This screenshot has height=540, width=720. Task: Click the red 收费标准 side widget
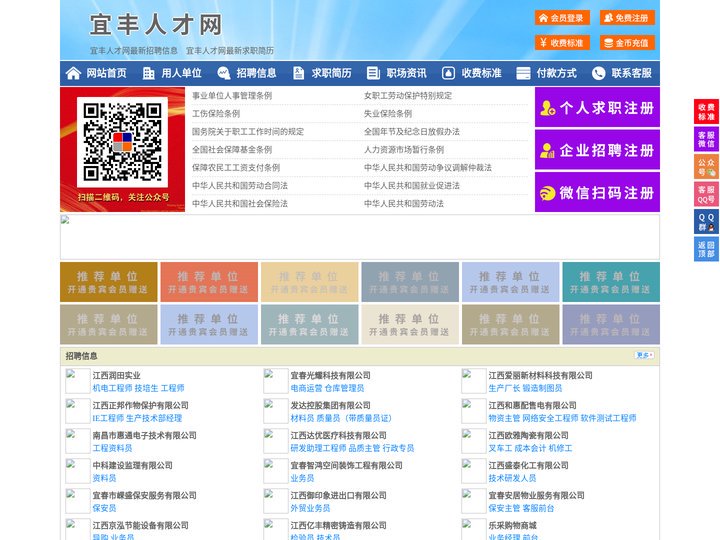(x=706, y=112)
